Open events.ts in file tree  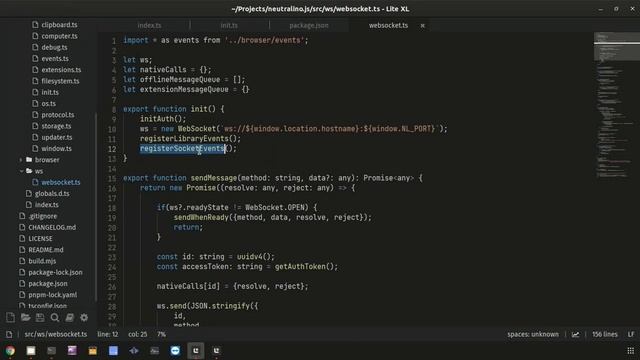pyautogui.click(x=55, y=58)
